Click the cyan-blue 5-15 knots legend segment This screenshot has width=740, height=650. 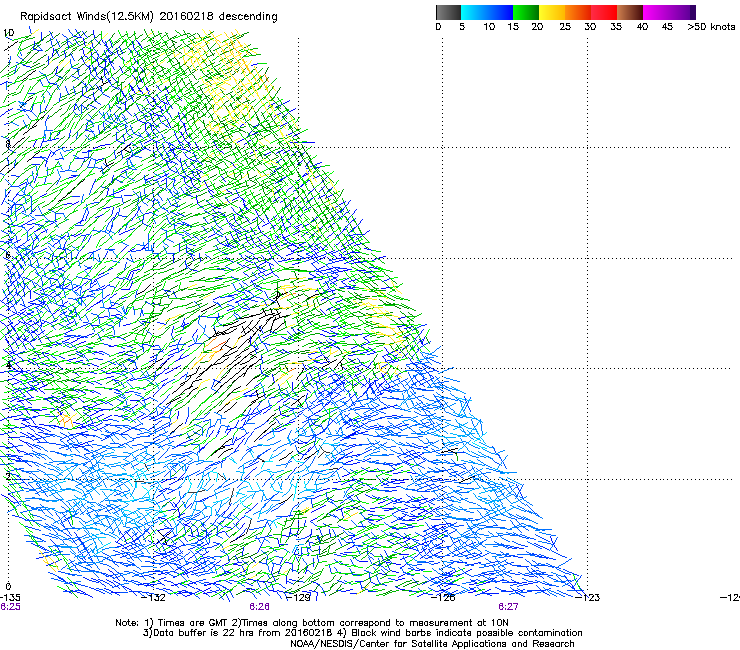[x=487, y=12]
